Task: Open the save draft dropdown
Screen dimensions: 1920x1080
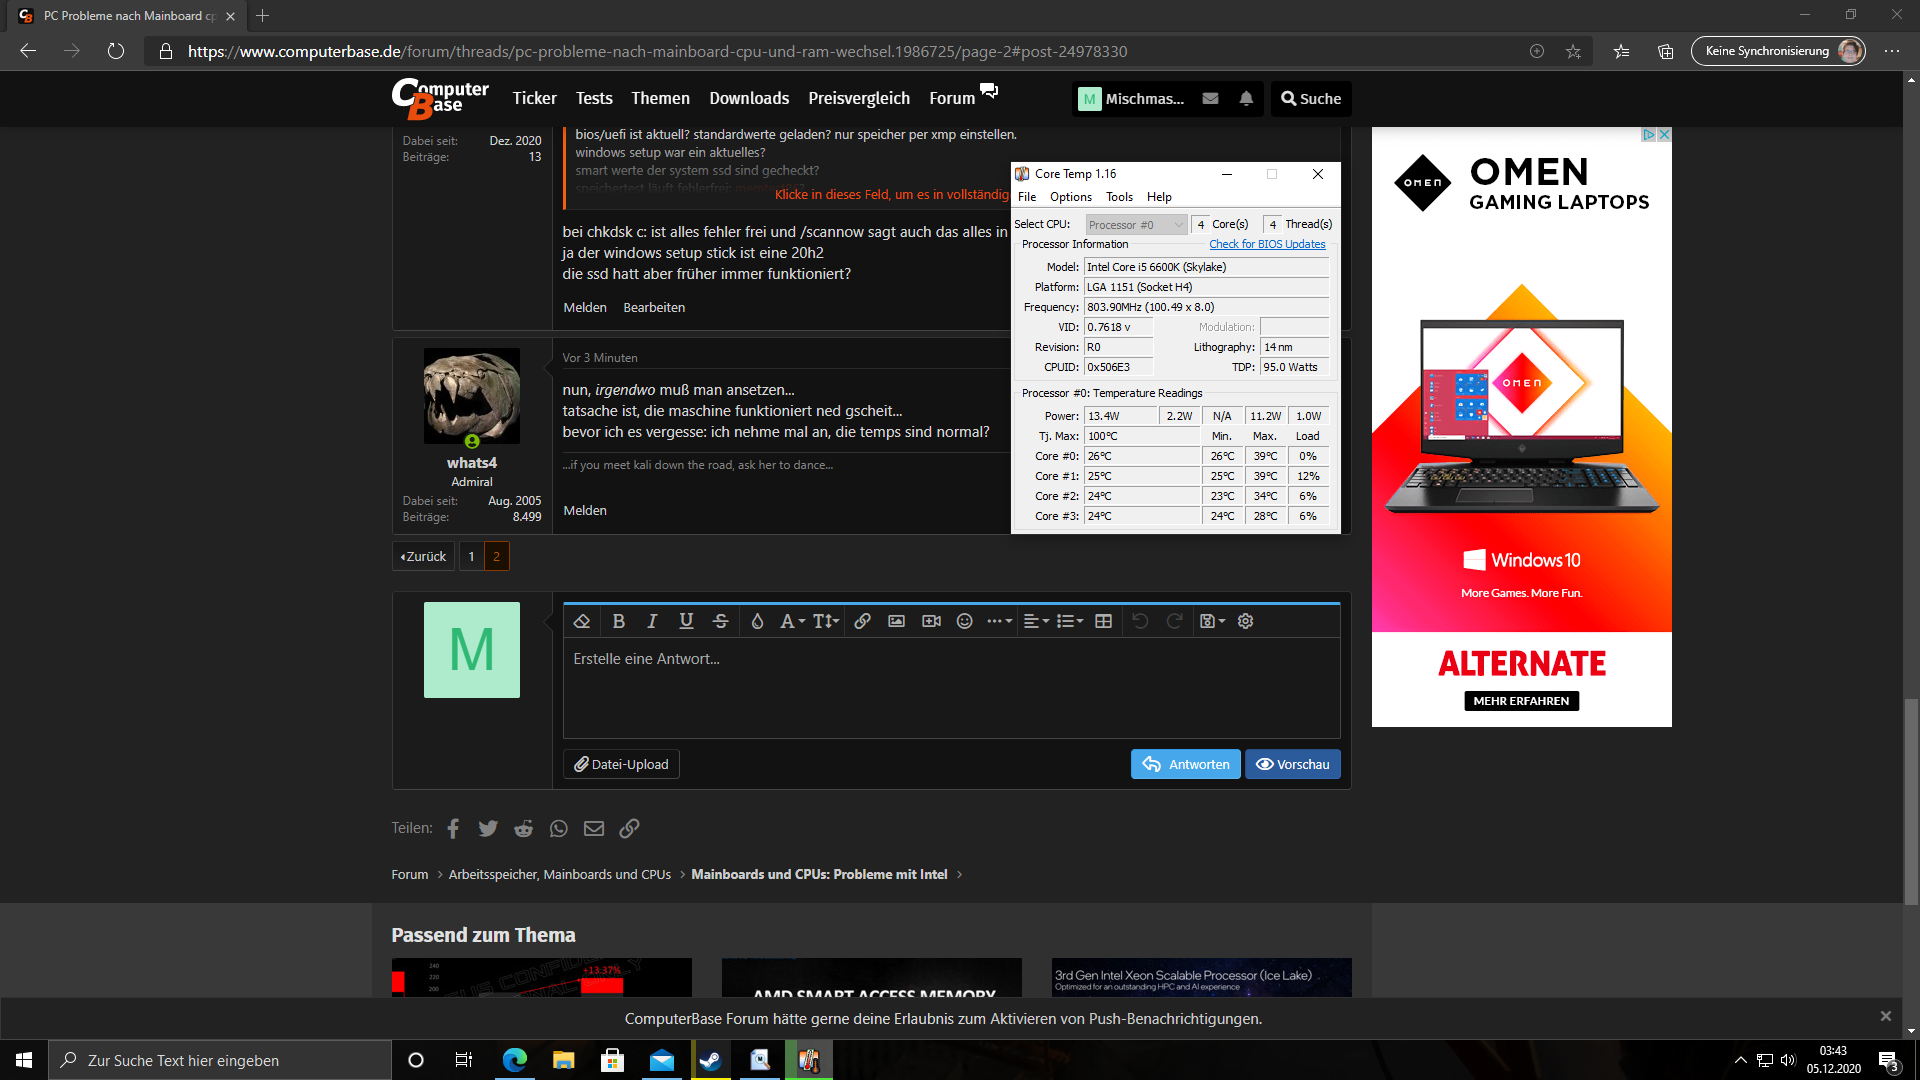Action: pyautogui.click(x=1212, y=621)
